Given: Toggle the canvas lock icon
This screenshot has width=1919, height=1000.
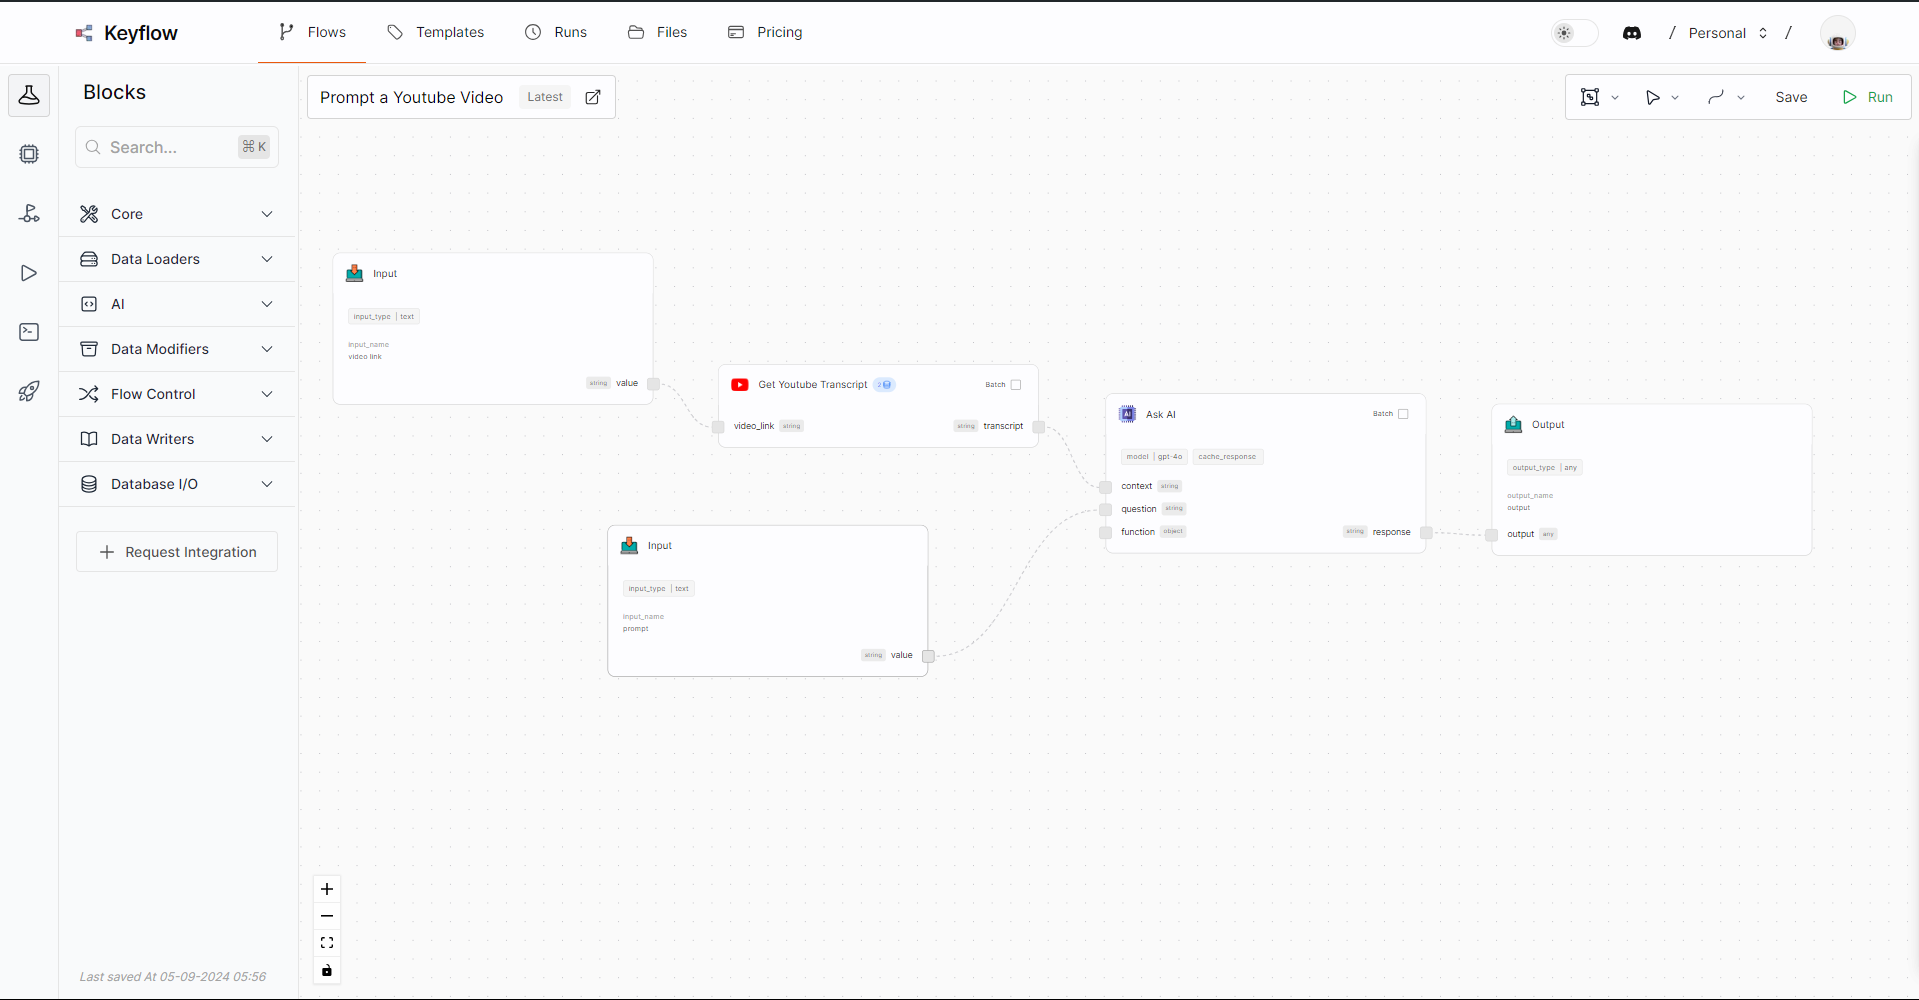Looking at the screenshot, I should (327, 970).
